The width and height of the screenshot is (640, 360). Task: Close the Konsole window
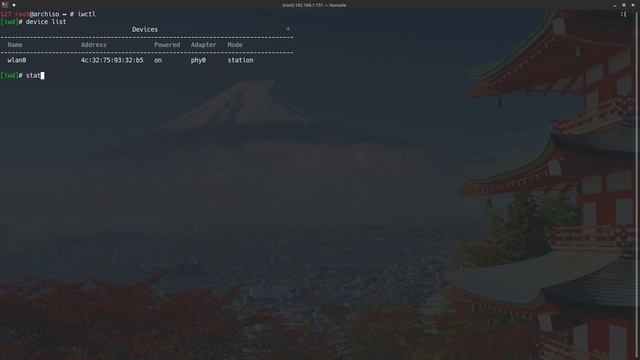point(633,5)
